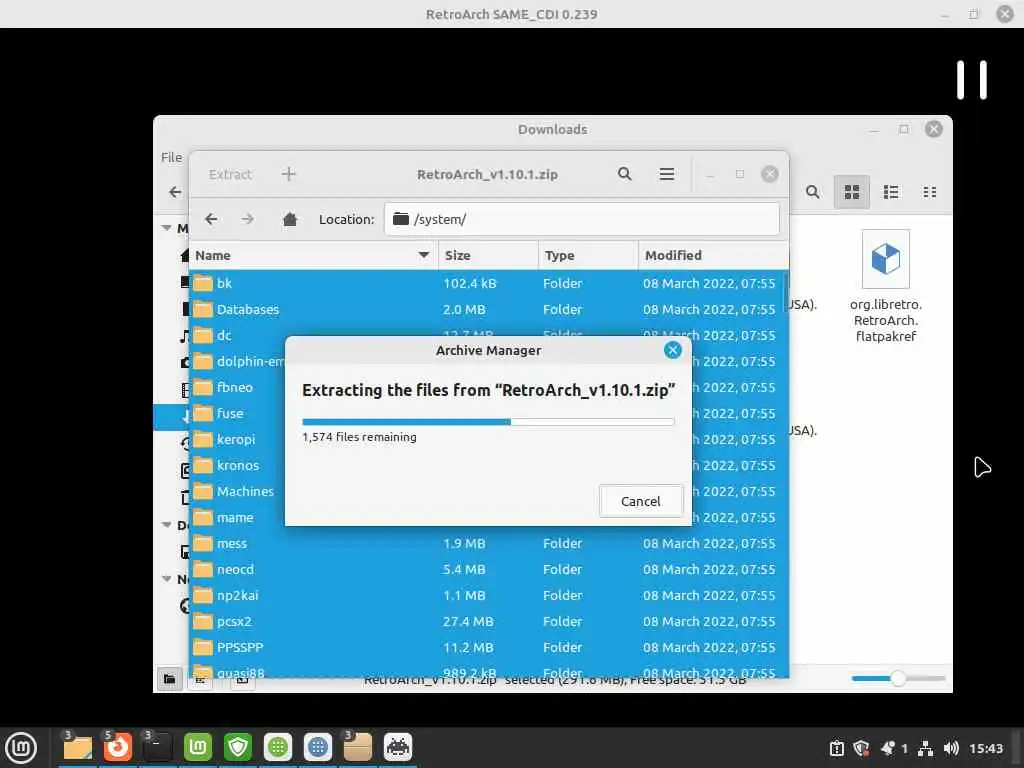Adjust the Downloads zoom slider
Screen dimensions: 1024x768
click(898, 679)
